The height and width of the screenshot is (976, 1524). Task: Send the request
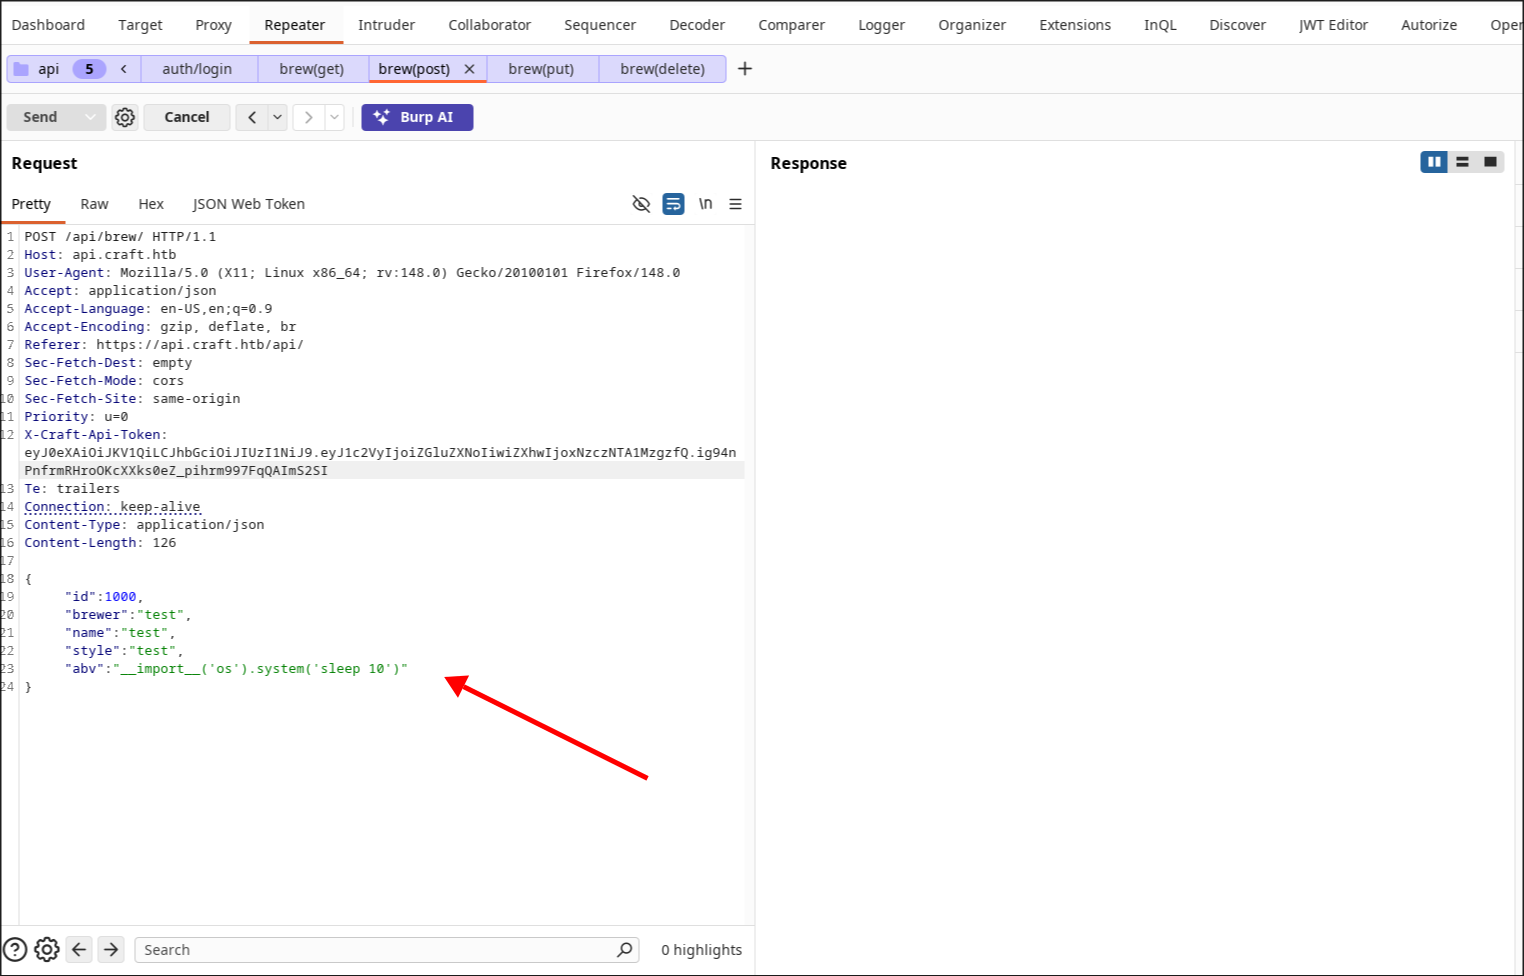pyautogui.click(x=41, y=117)
